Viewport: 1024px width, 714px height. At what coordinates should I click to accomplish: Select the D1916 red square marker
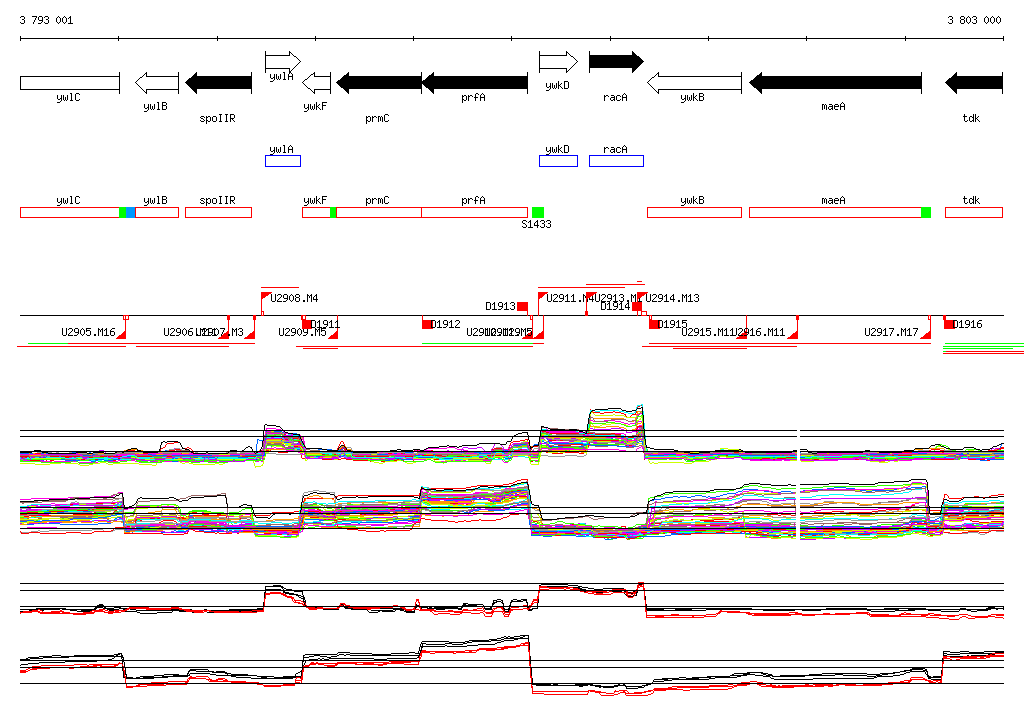point(949,324)
